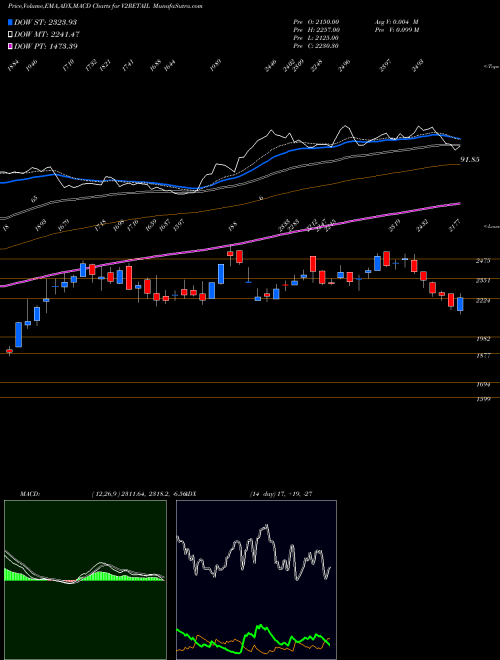Click the magenta DOW PT legend swatch
Screen dimensions: 500x660
[x=10, y=46]
